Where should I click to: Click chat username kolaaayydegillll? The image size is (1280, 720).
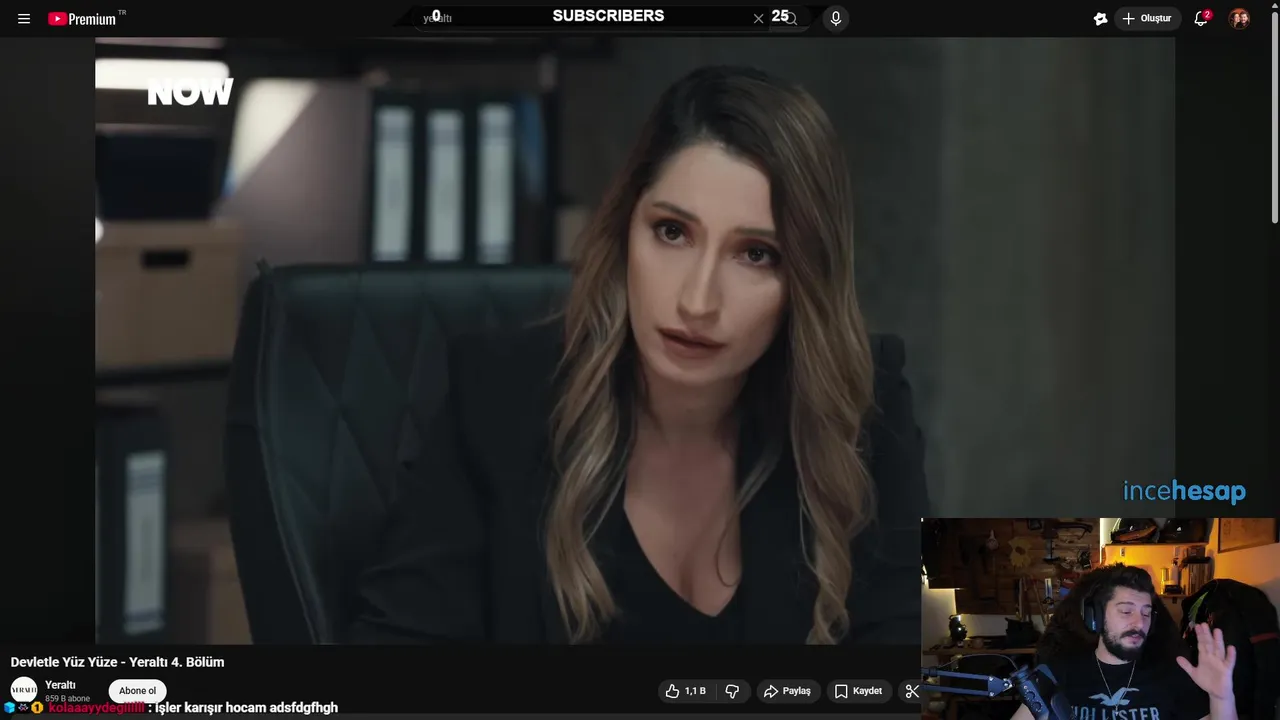96,708
